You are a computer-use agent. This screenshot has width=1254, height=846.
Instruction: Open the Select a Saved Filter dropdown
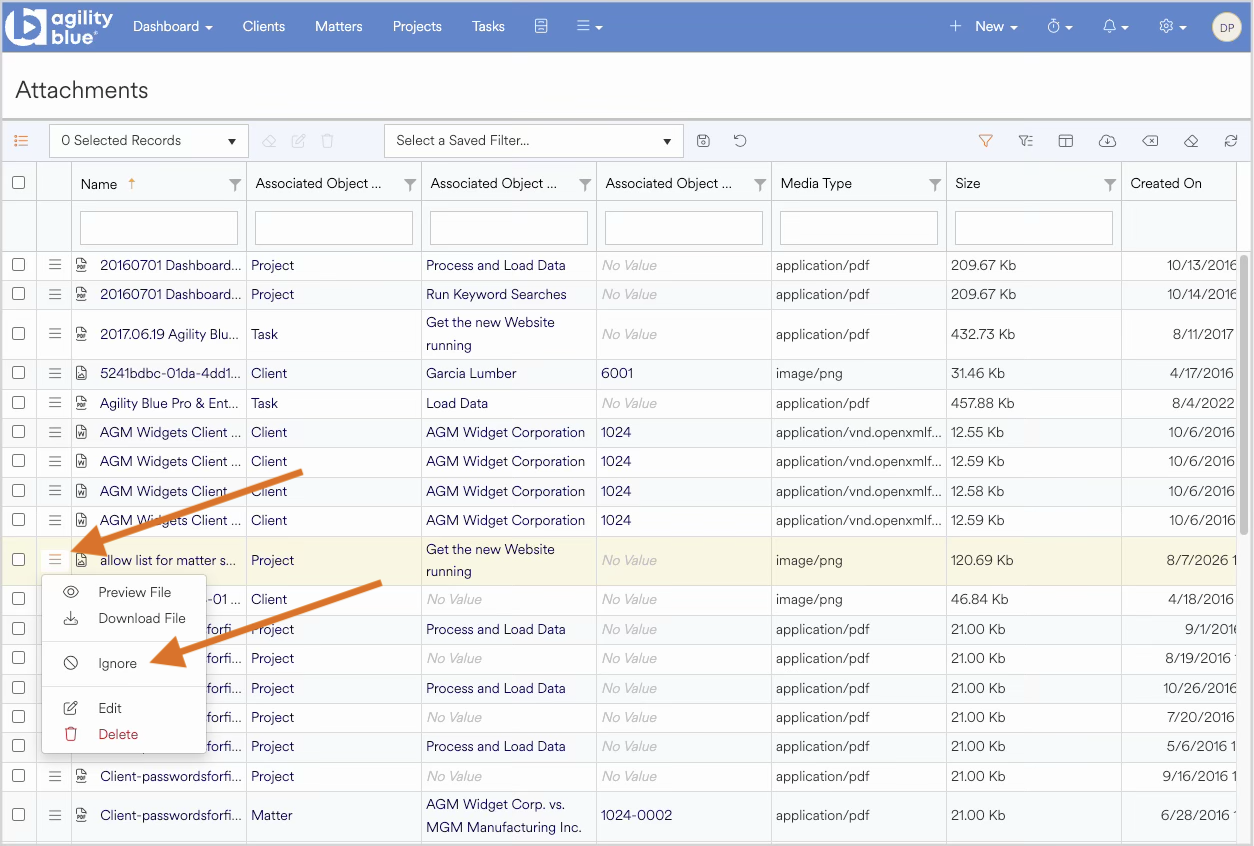click(534, 141)
